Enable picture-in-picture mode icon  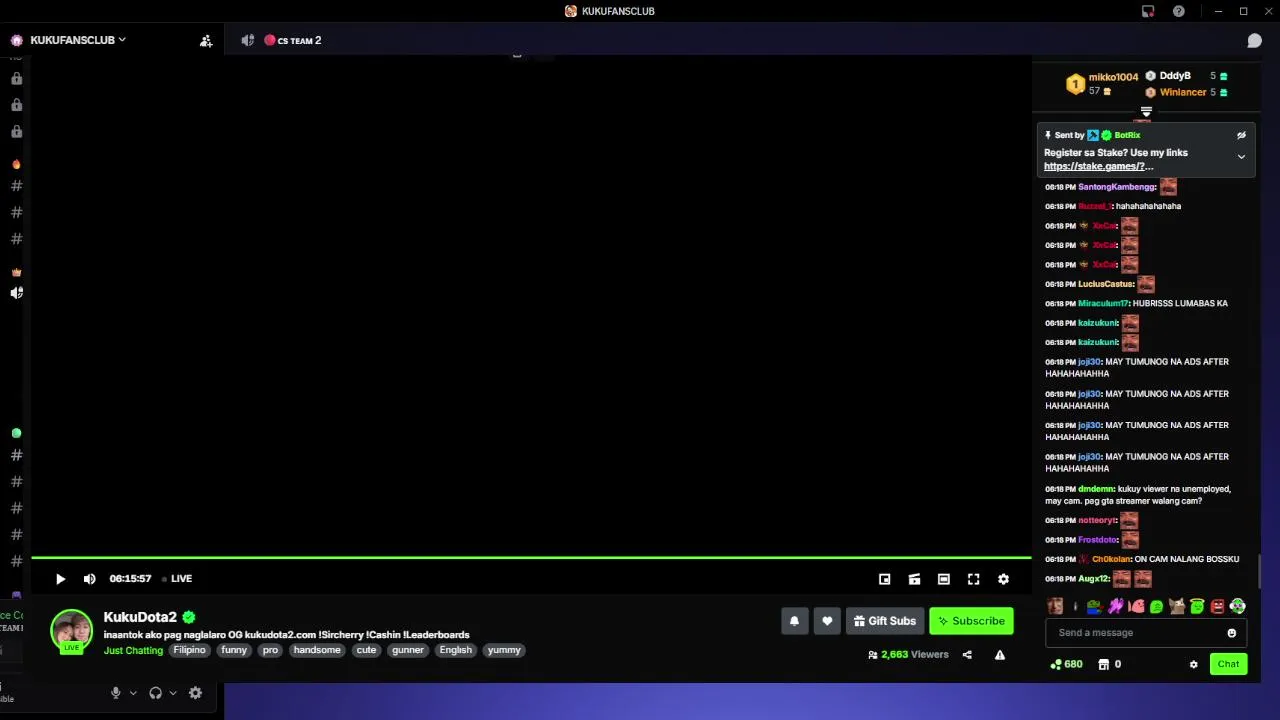884,579
